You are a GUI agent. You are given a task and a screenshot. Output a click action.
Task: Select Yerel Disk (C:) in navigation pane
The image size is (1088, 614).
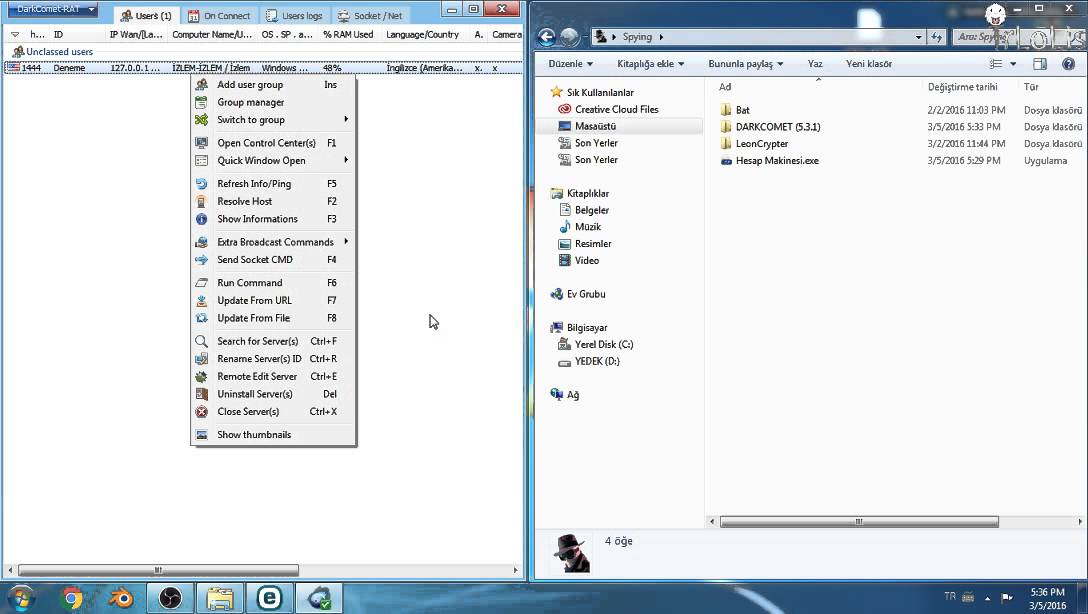coord(604,345)
